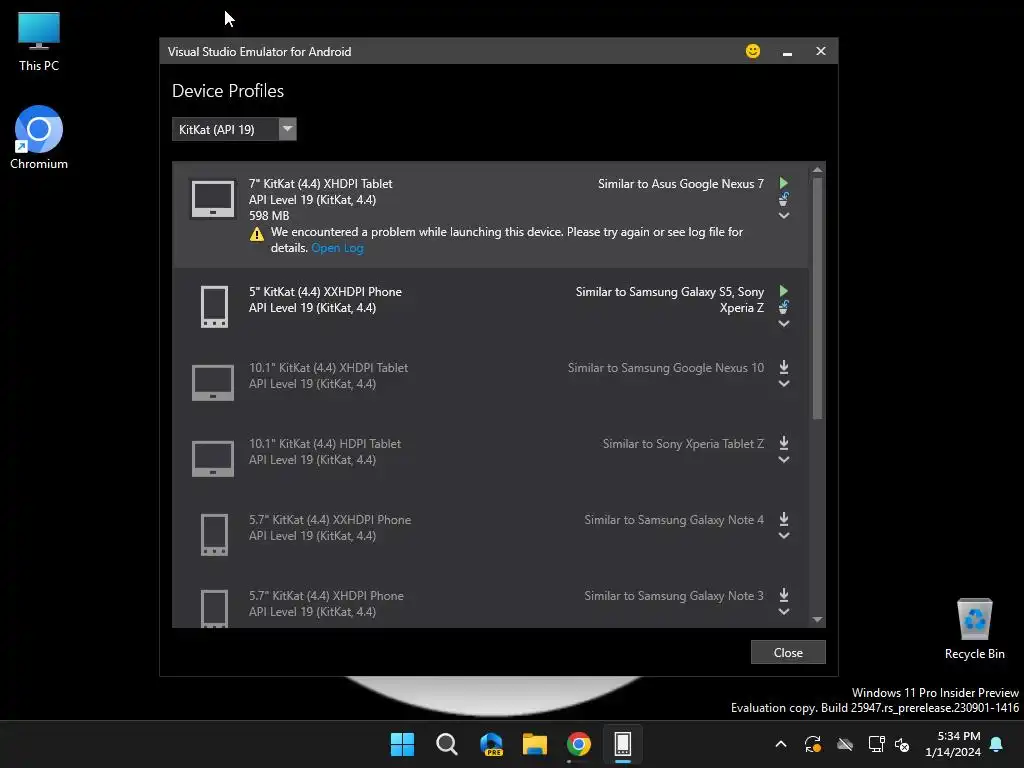
Task: Open the KitKat (API 19) platform dropdown
Action: point(234,129)
